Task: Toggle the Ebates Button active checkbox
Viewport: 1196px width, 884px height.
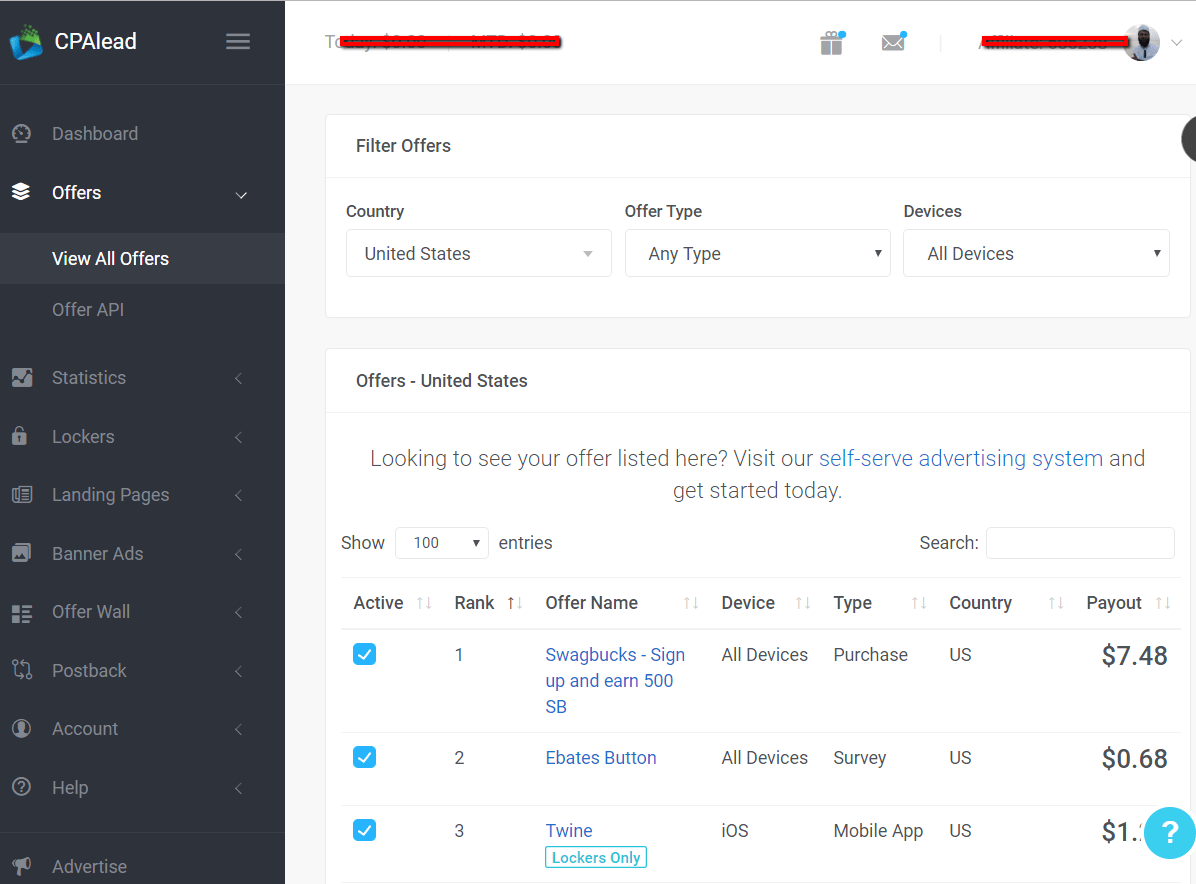Action: coord(365,757)
